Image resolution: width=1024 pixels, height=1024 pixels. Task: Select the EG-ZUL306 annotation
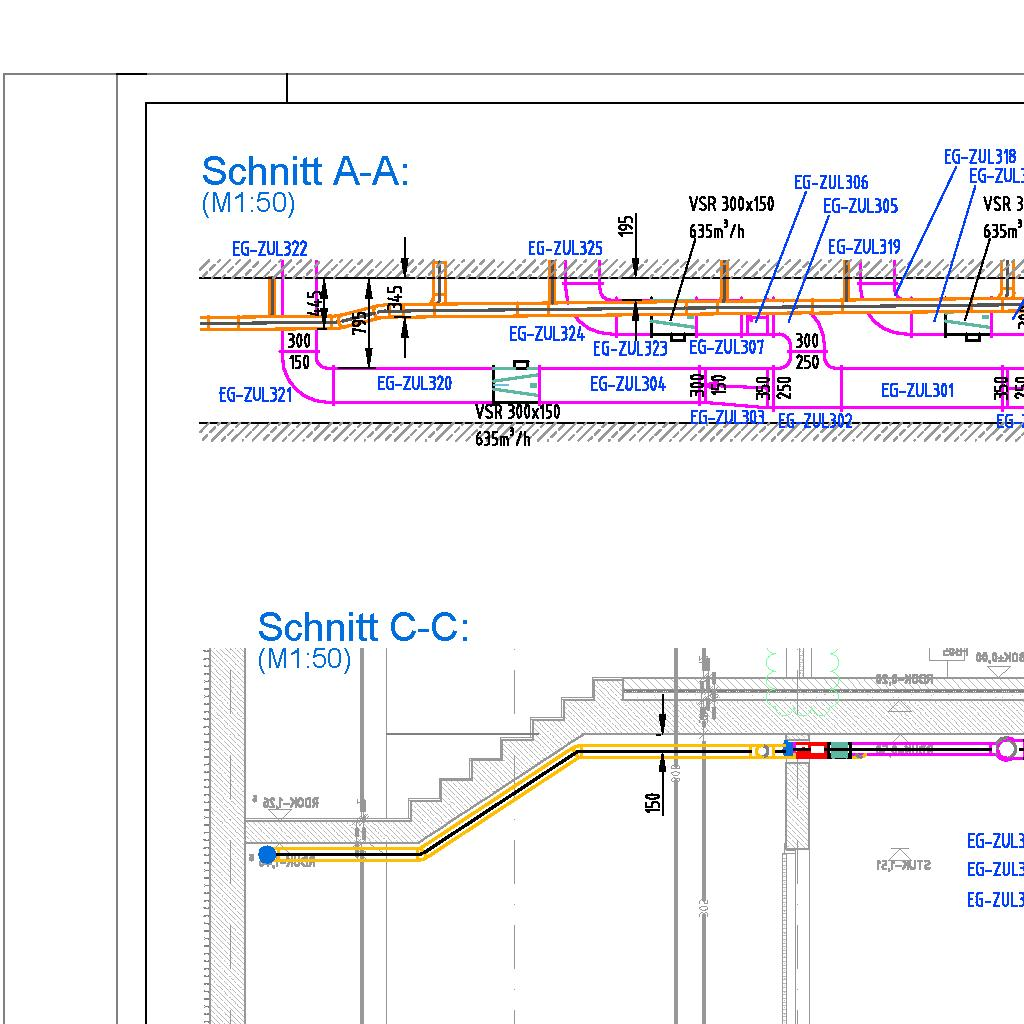pos(830,182)
